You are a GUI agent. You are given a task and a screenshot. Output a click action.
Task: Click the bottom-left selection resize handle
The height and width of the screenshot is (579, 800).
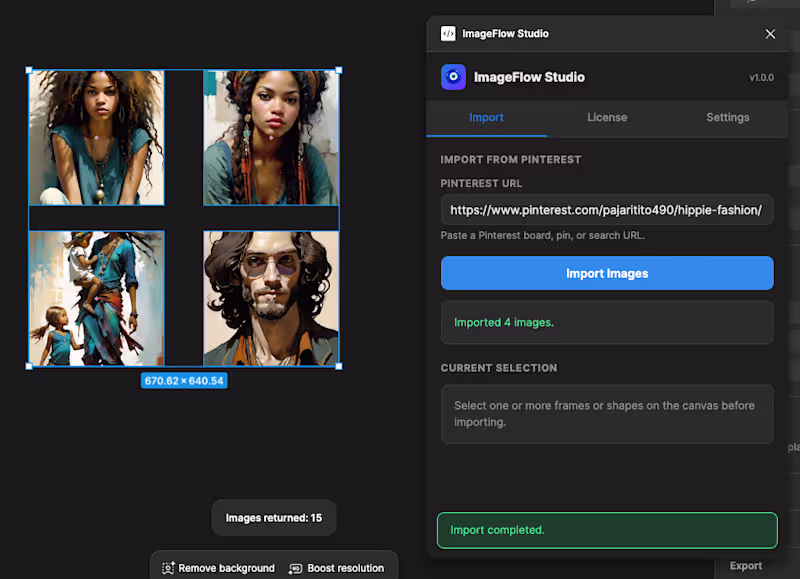click(x=29, y=366)
